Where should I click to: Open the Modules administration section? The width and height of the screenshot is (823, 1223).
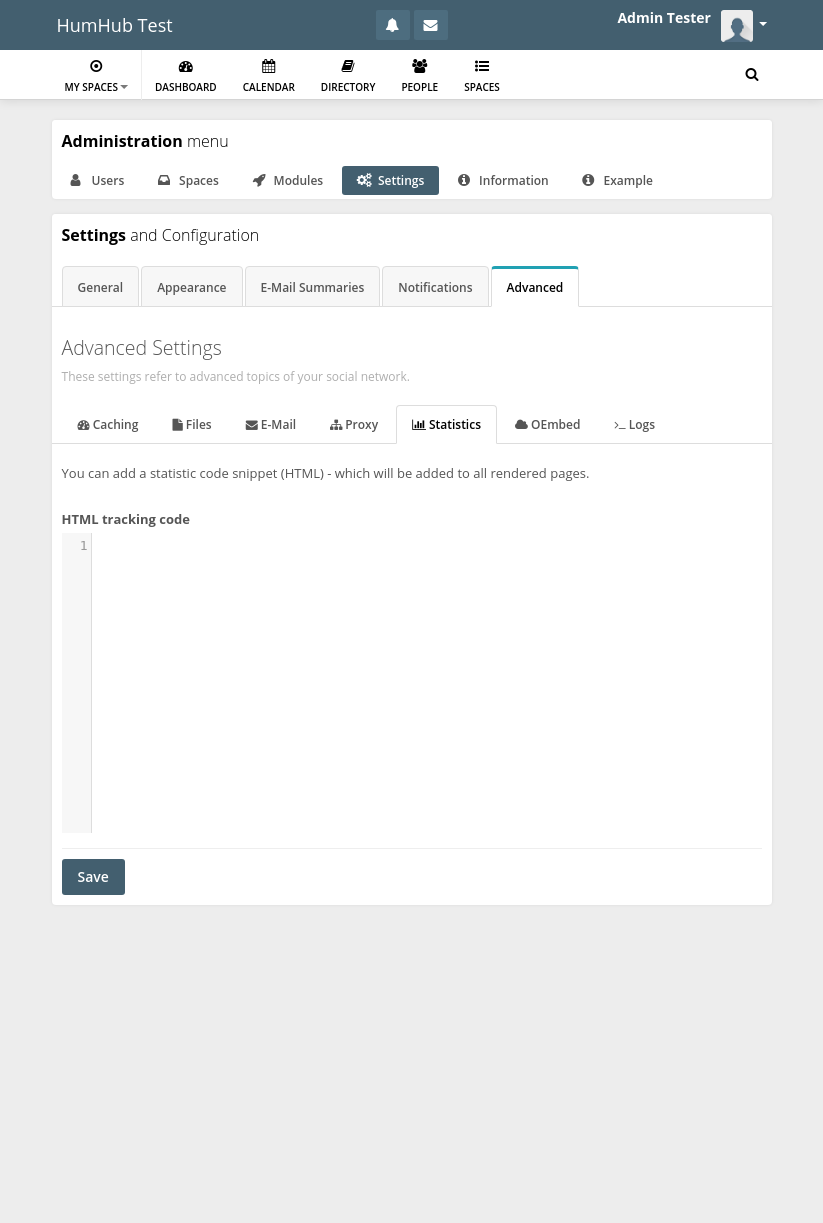coord(287,180)
